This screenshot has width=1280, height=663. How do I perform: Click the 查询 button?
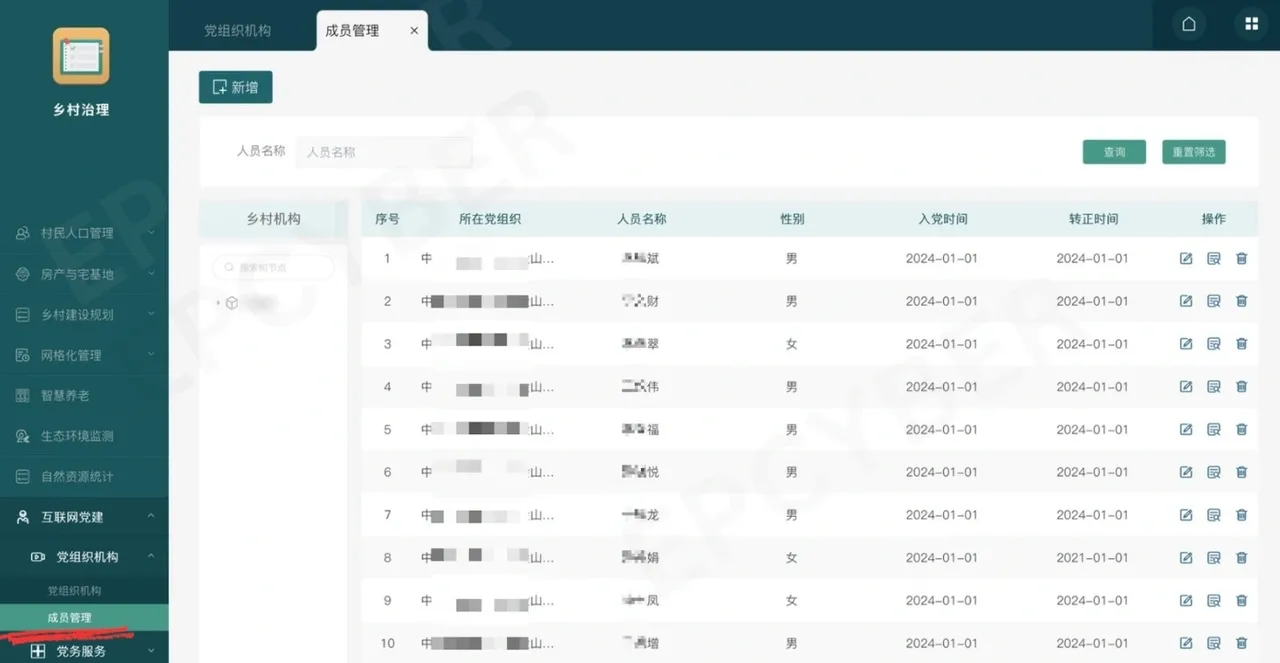1114,152
